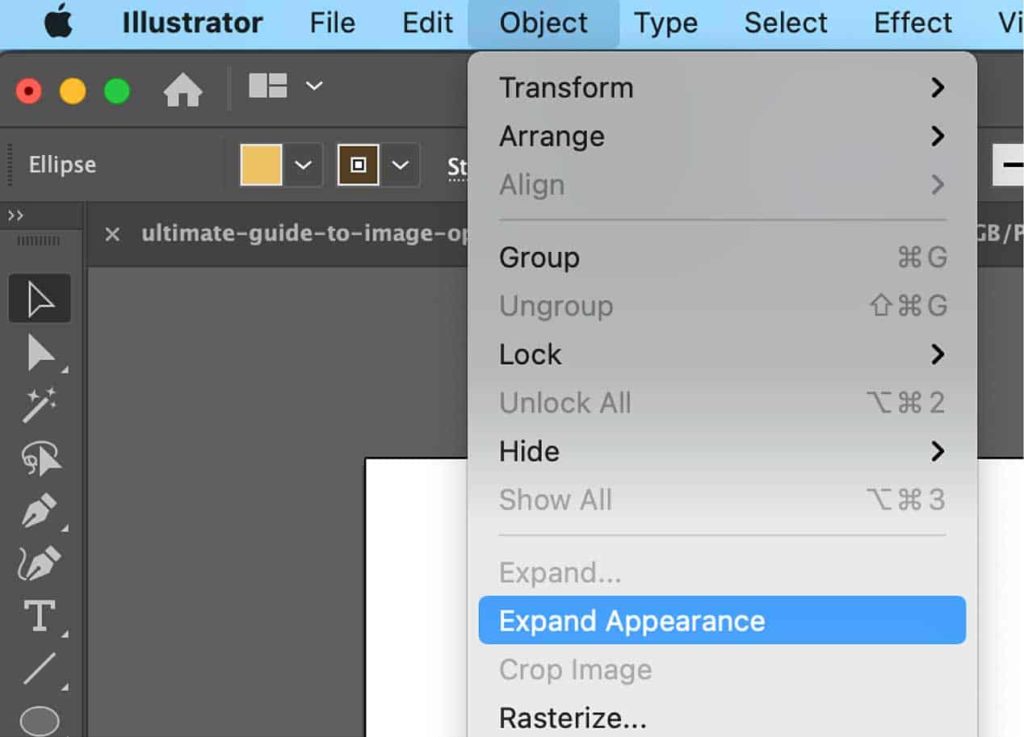Go to the Illustrator Home screen
The width and height of the screenshot is (1024, 737).
click(x=183, y=89)
